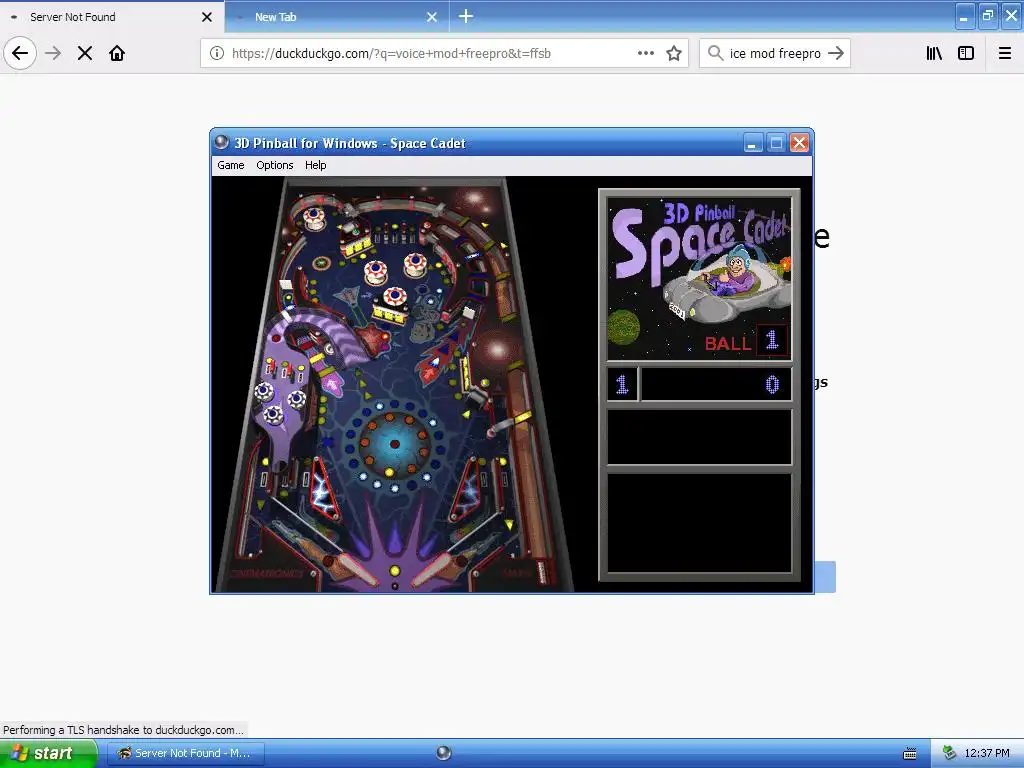Click the BALL number display
The height and width of the screenshot is (768, 1024).
[772, 340]
